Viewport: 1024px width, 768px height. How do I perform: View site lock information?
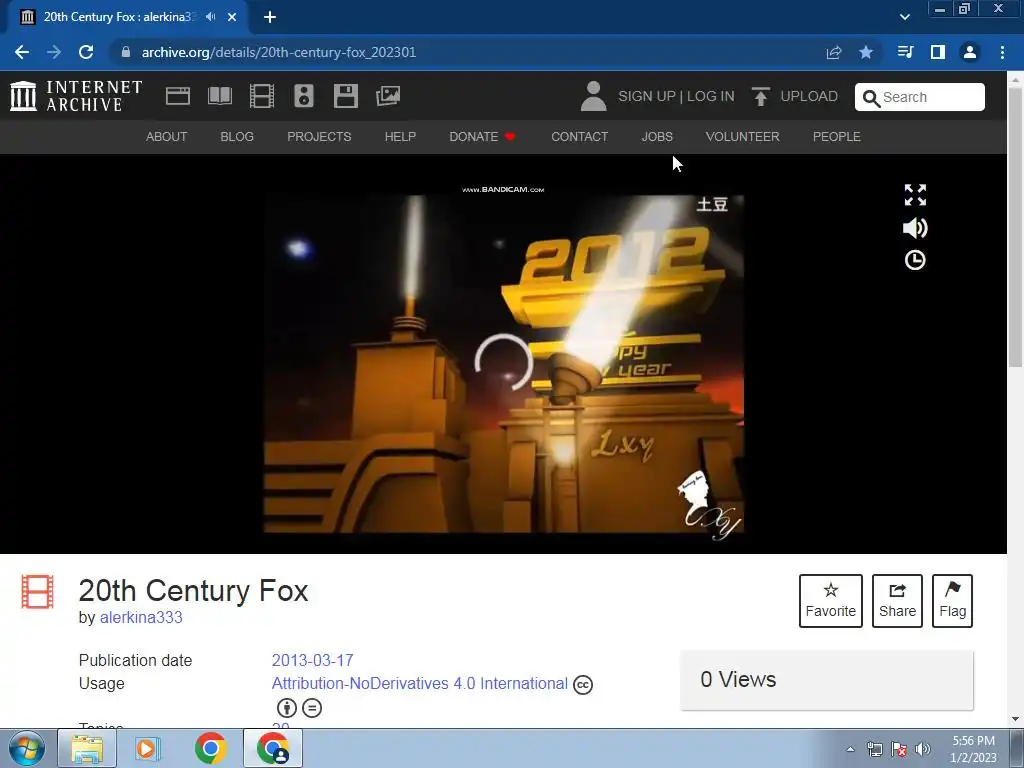pos(126,52)
